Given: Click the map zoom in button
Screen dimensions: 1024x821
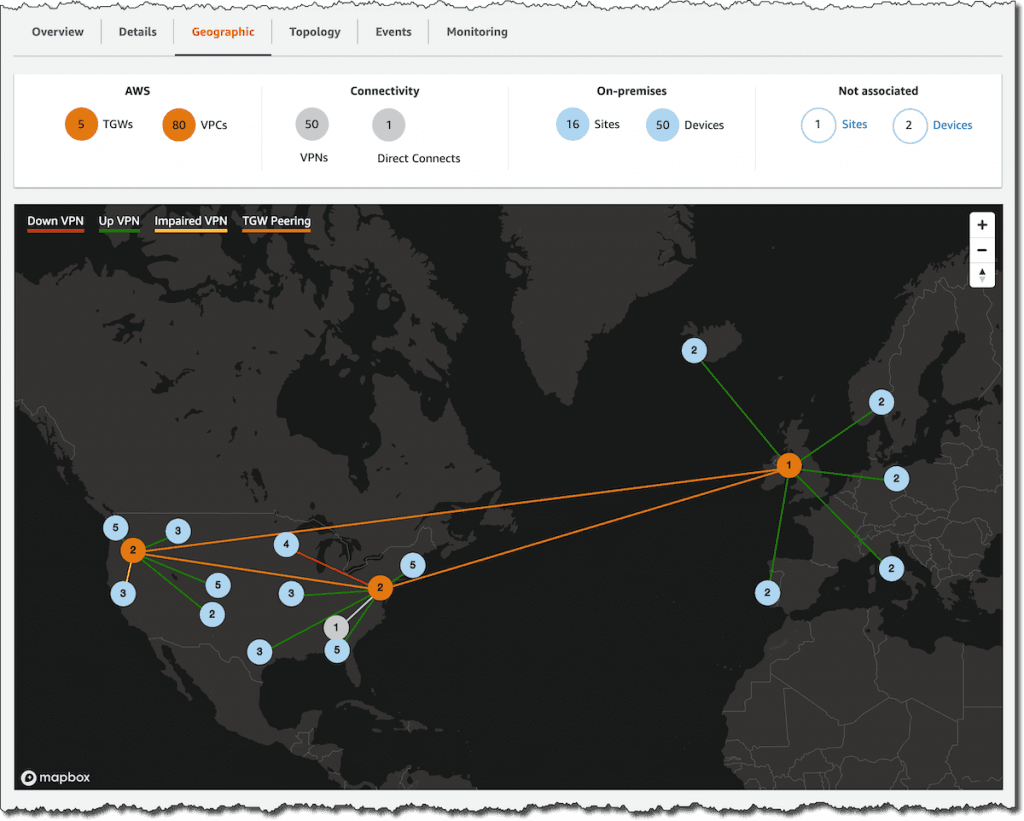Looking at the screenshot, I should (982, 225).
